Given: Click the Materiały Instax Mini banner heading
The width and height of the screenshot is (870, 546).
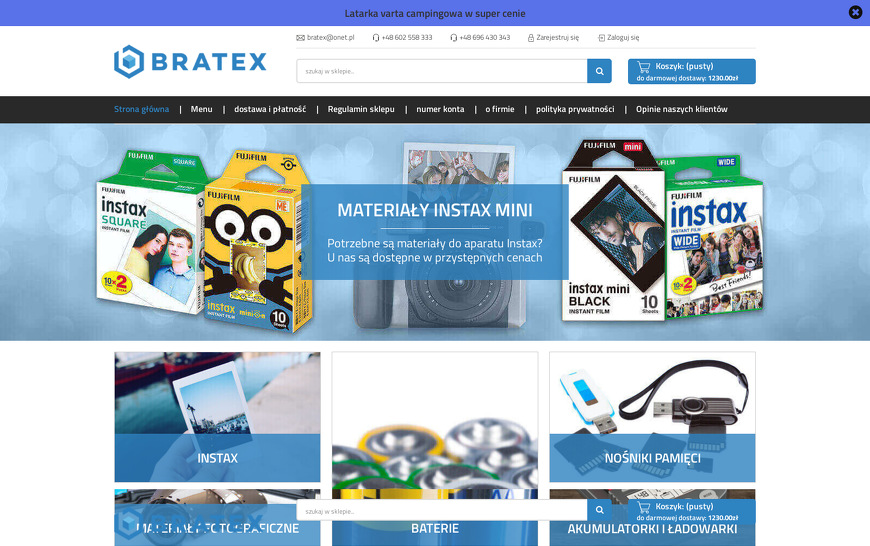Looking at the screenshot, I should (434, 210).
